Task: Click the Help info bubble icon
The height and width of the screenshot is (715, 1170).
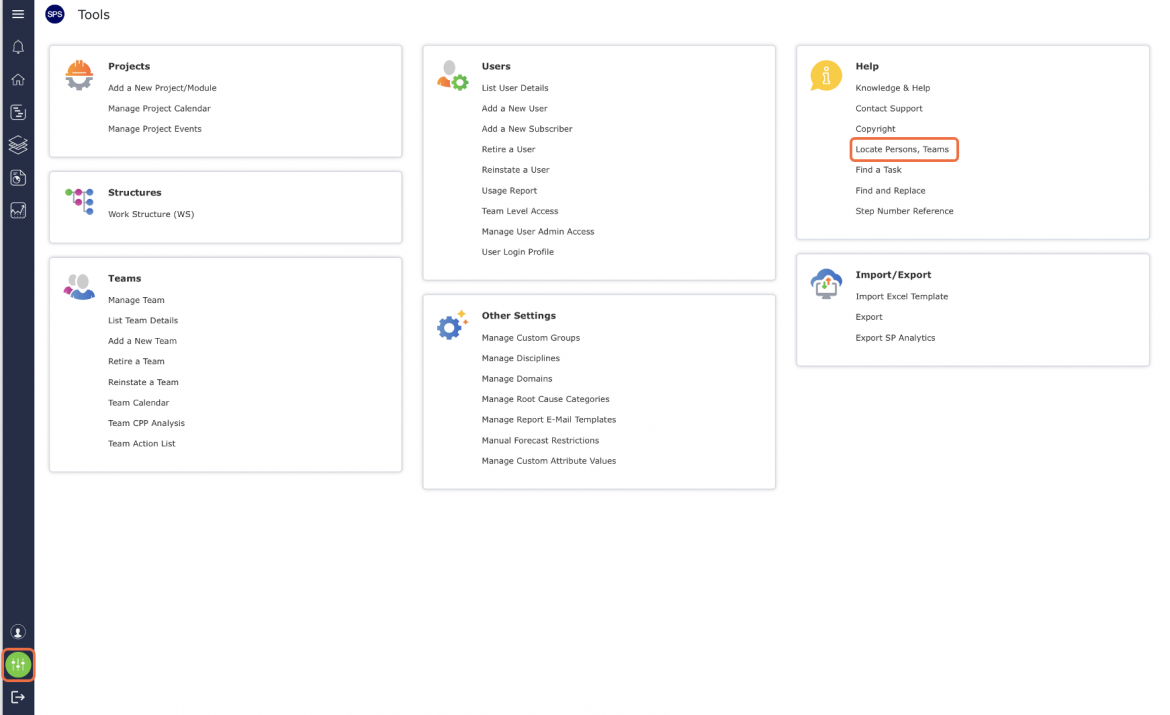Action: click(825, 75)
